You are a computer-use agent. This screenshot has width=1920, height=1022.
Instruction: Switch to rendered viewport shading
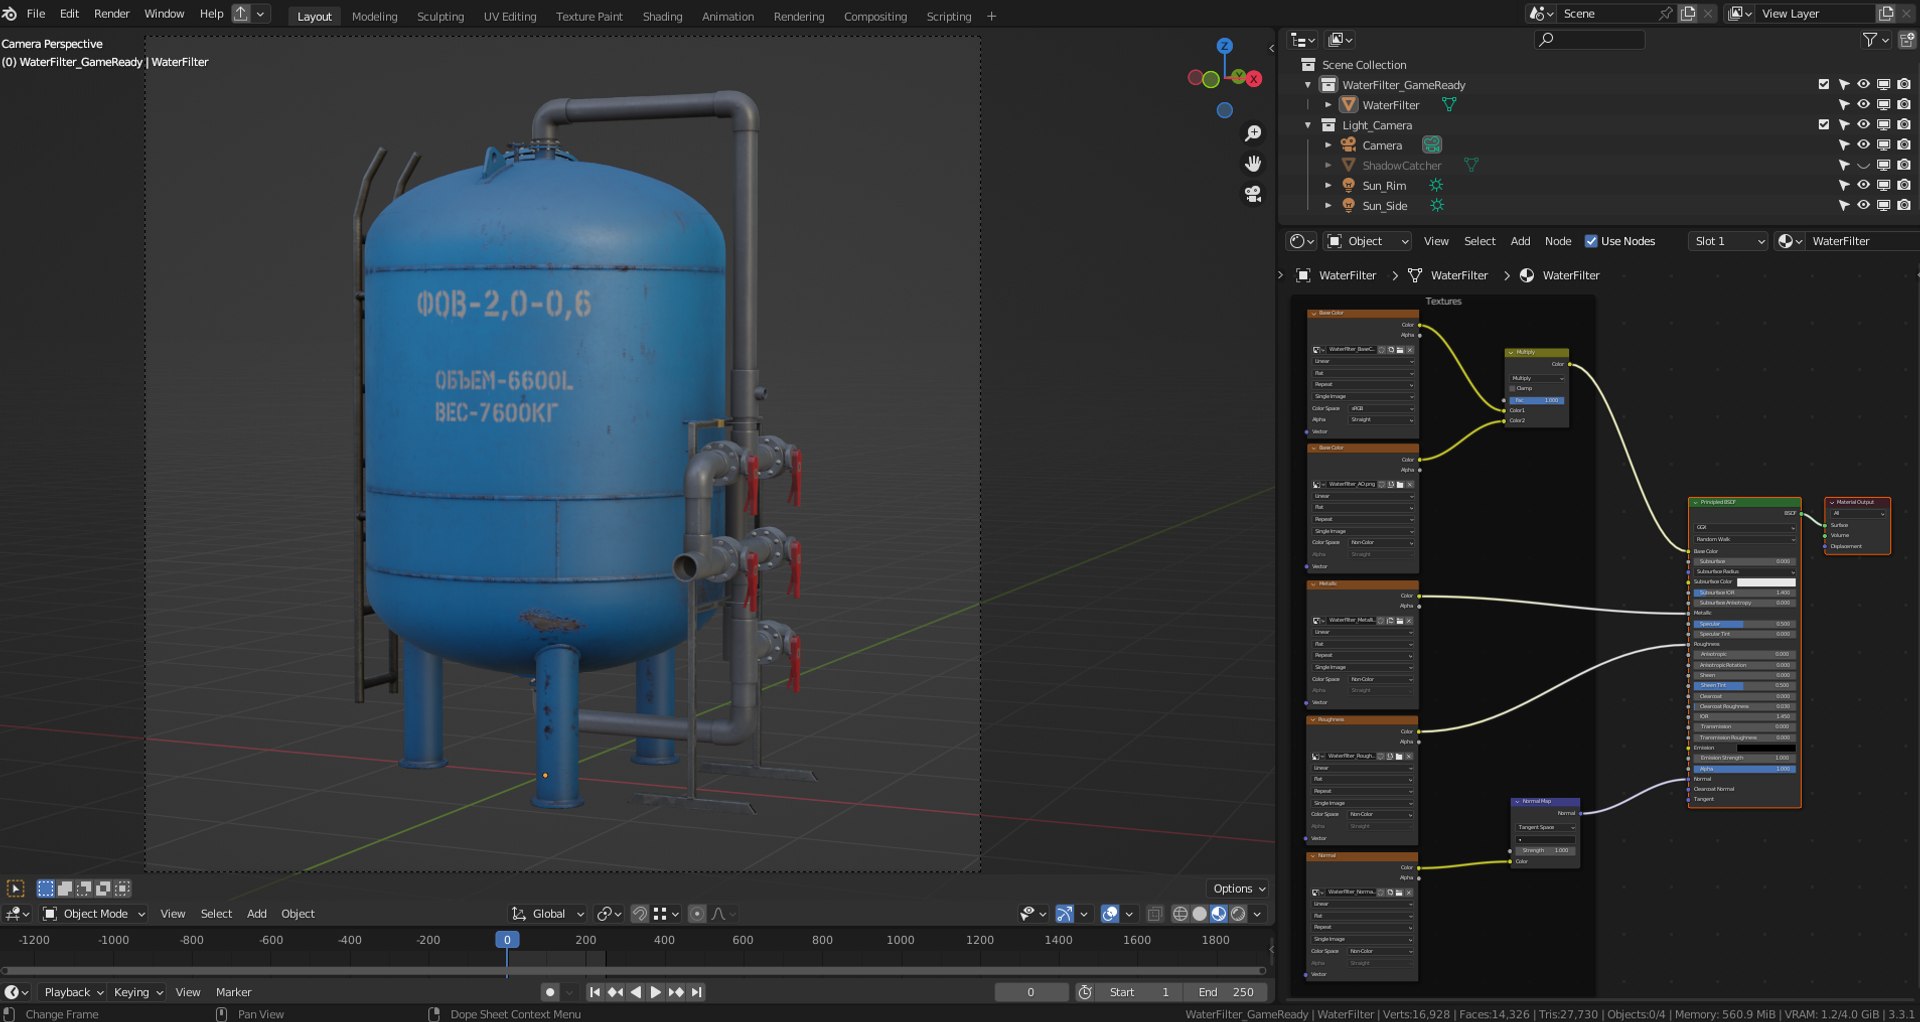[1238, 914]
